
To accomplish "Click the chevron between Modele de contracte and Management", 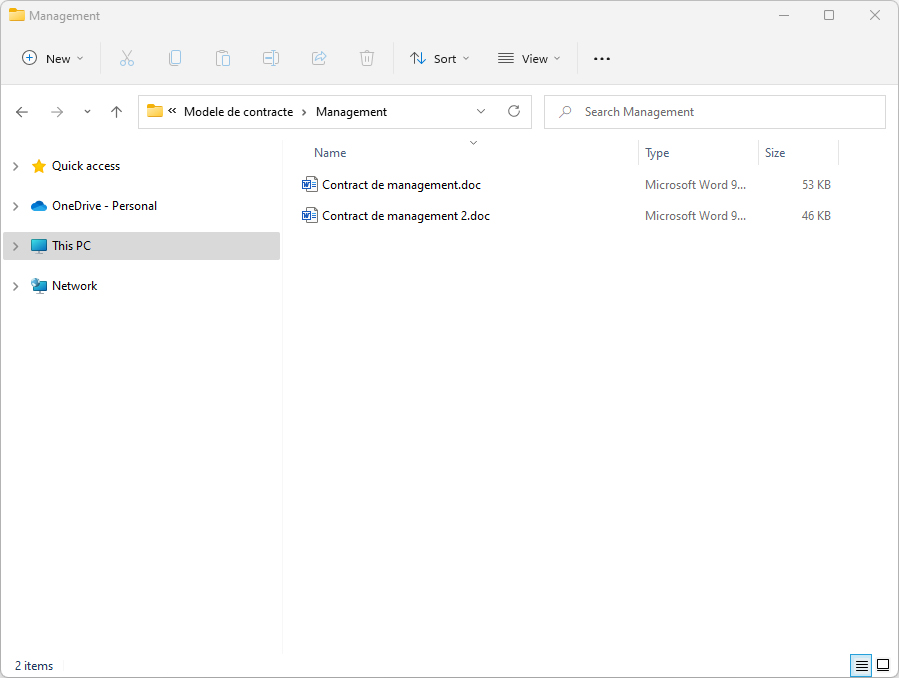I will [x=304, y=112].
